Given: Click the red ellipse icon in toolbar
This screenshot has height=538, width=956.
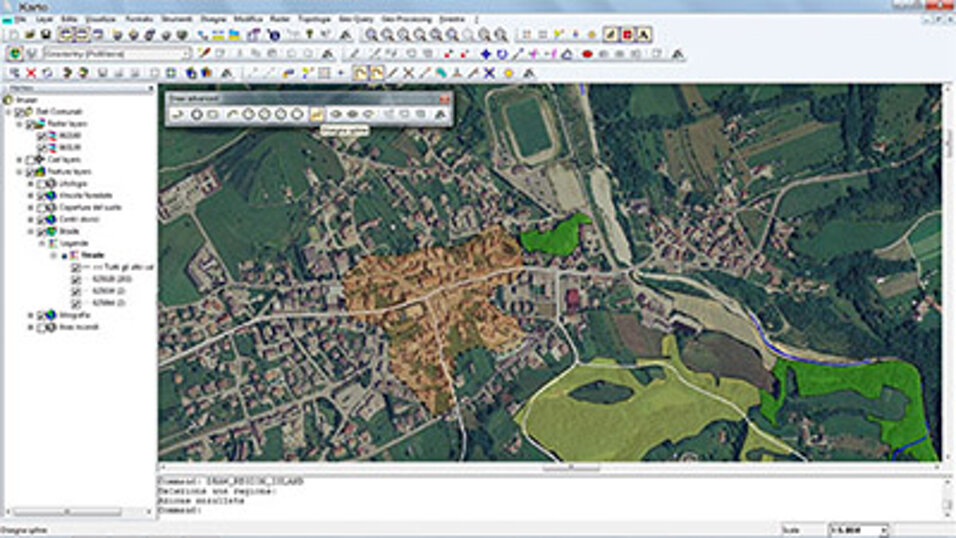Looking at the screenshot, I should 588,54.
